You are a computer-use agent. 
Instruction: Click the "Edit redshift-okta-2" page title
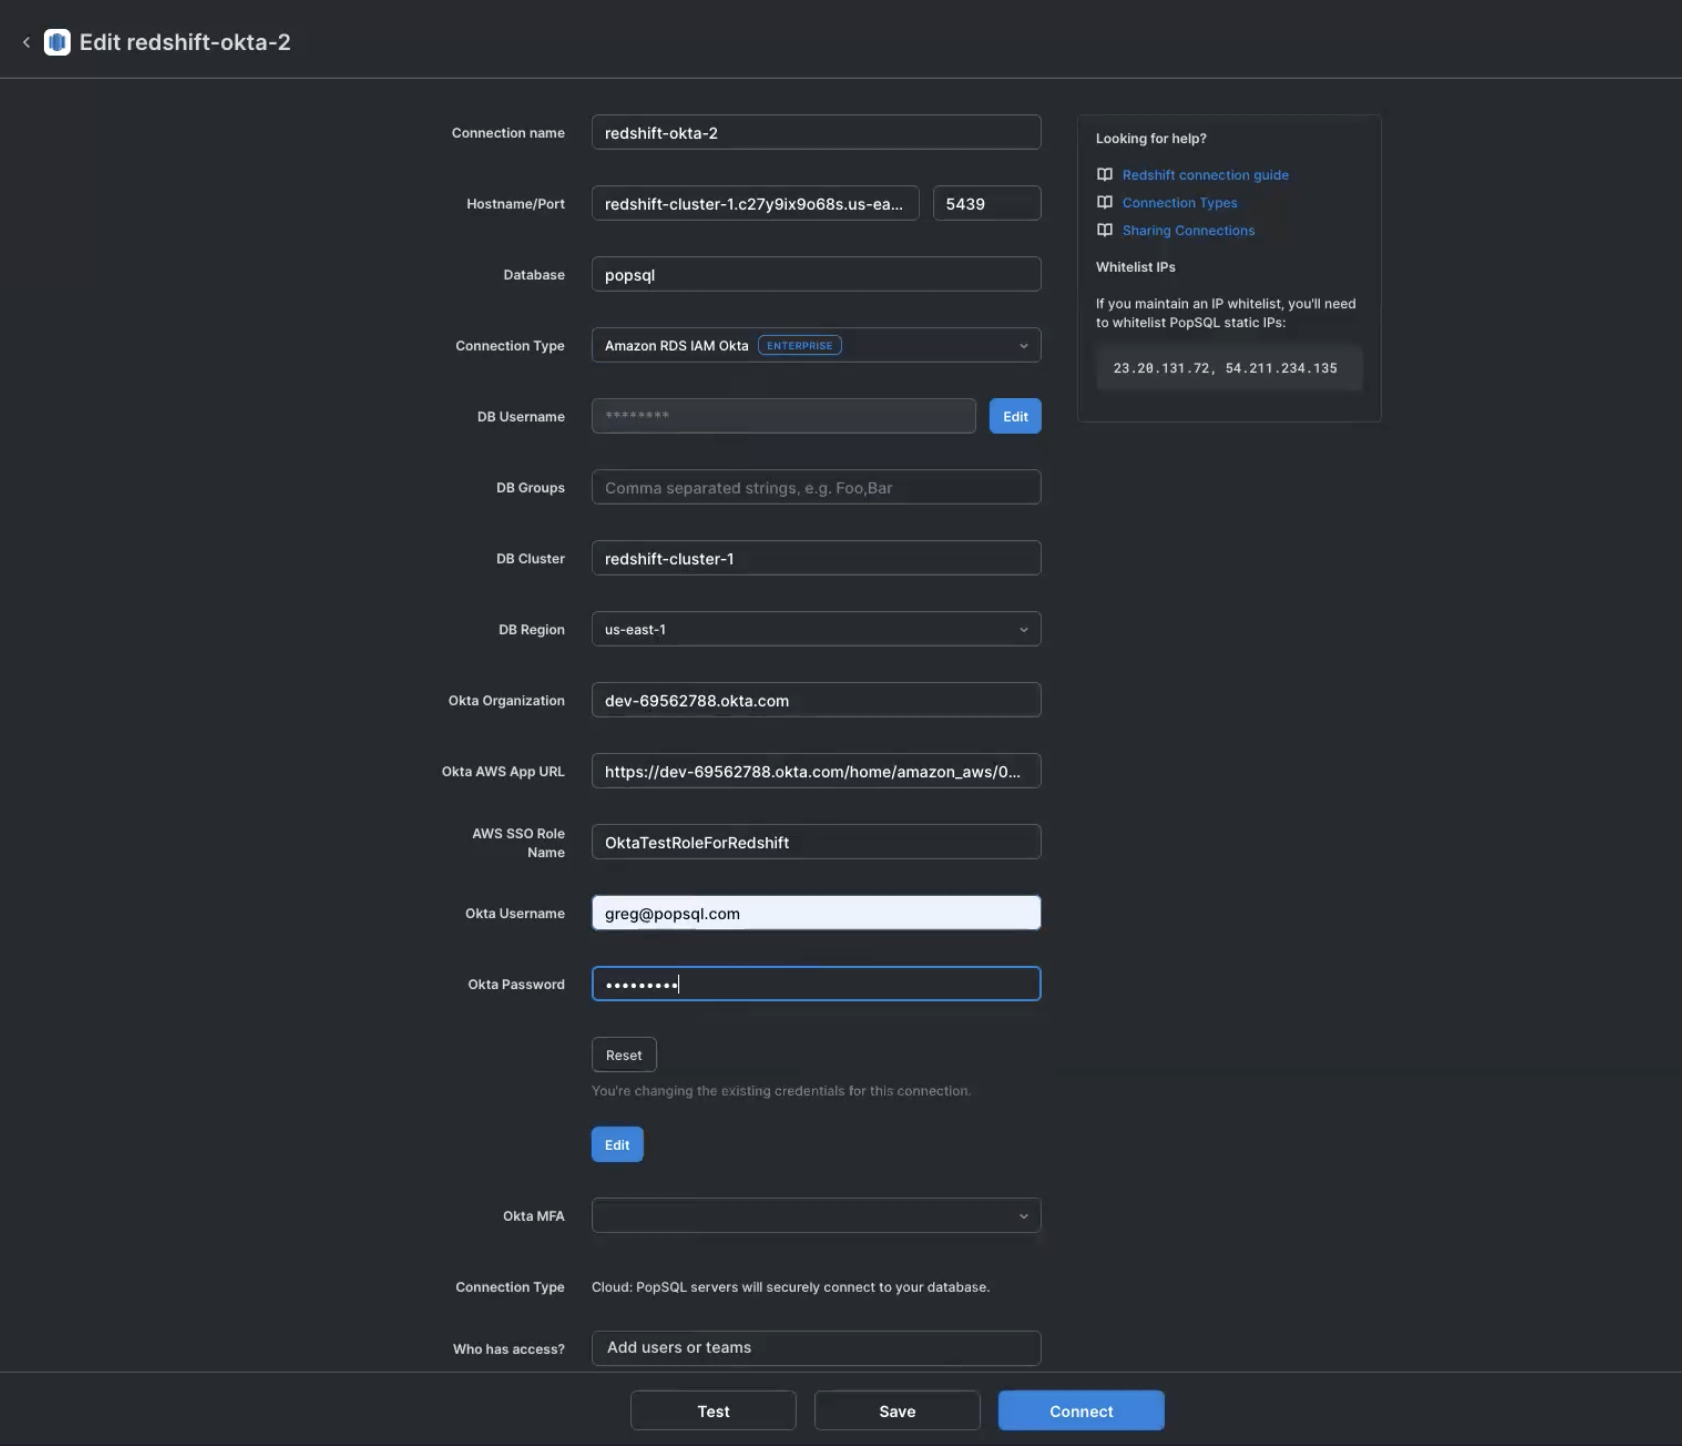[185, 42]
